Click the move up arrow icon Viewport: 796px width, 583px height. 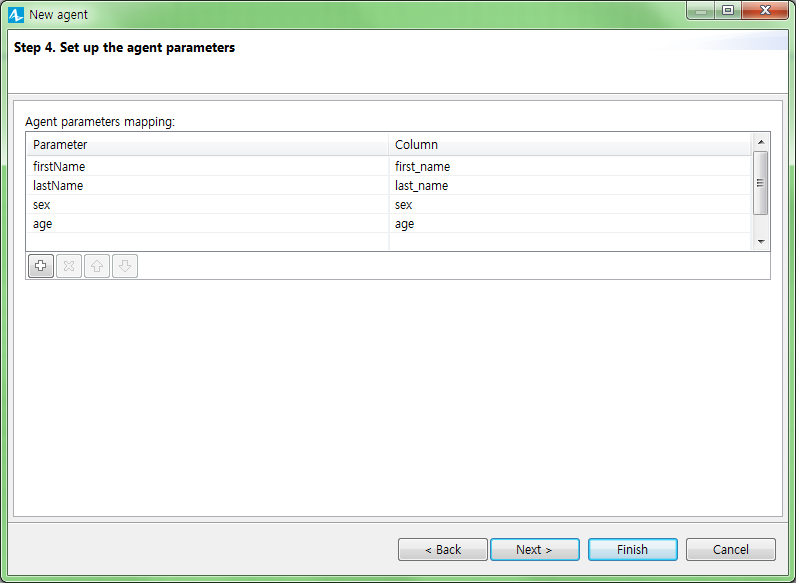tap(97, 266)
